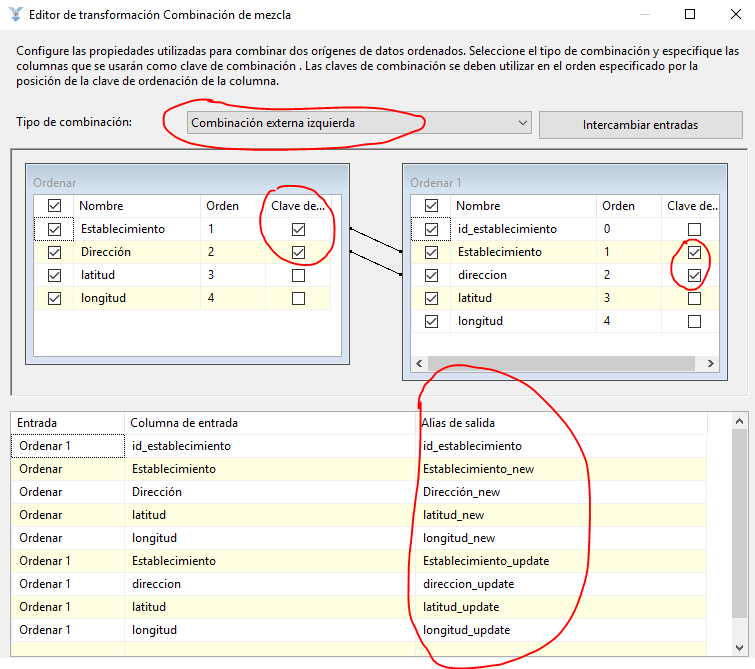
Task: Close the Combinación de mezcla editor
Action: (736, 14)
